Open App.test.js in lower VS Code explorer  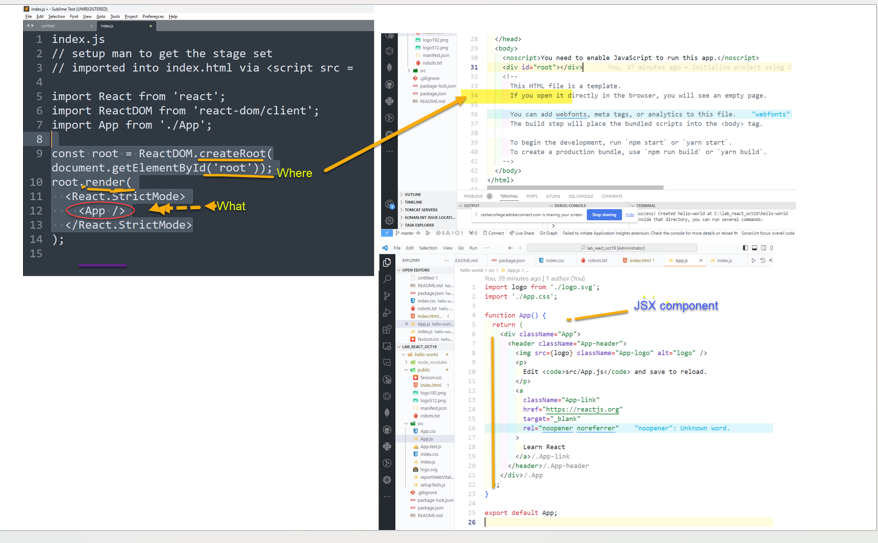click(428, 447)
